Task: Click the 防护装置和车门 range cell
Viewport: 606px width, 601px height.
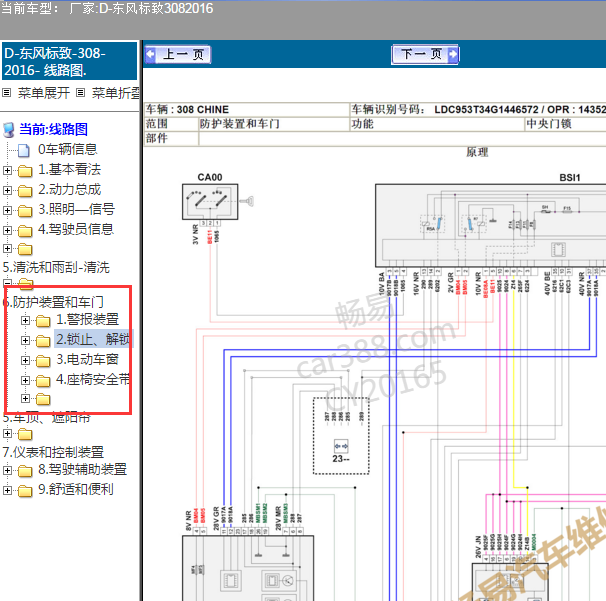Action: pyautogui.click(x=274, y=124)
